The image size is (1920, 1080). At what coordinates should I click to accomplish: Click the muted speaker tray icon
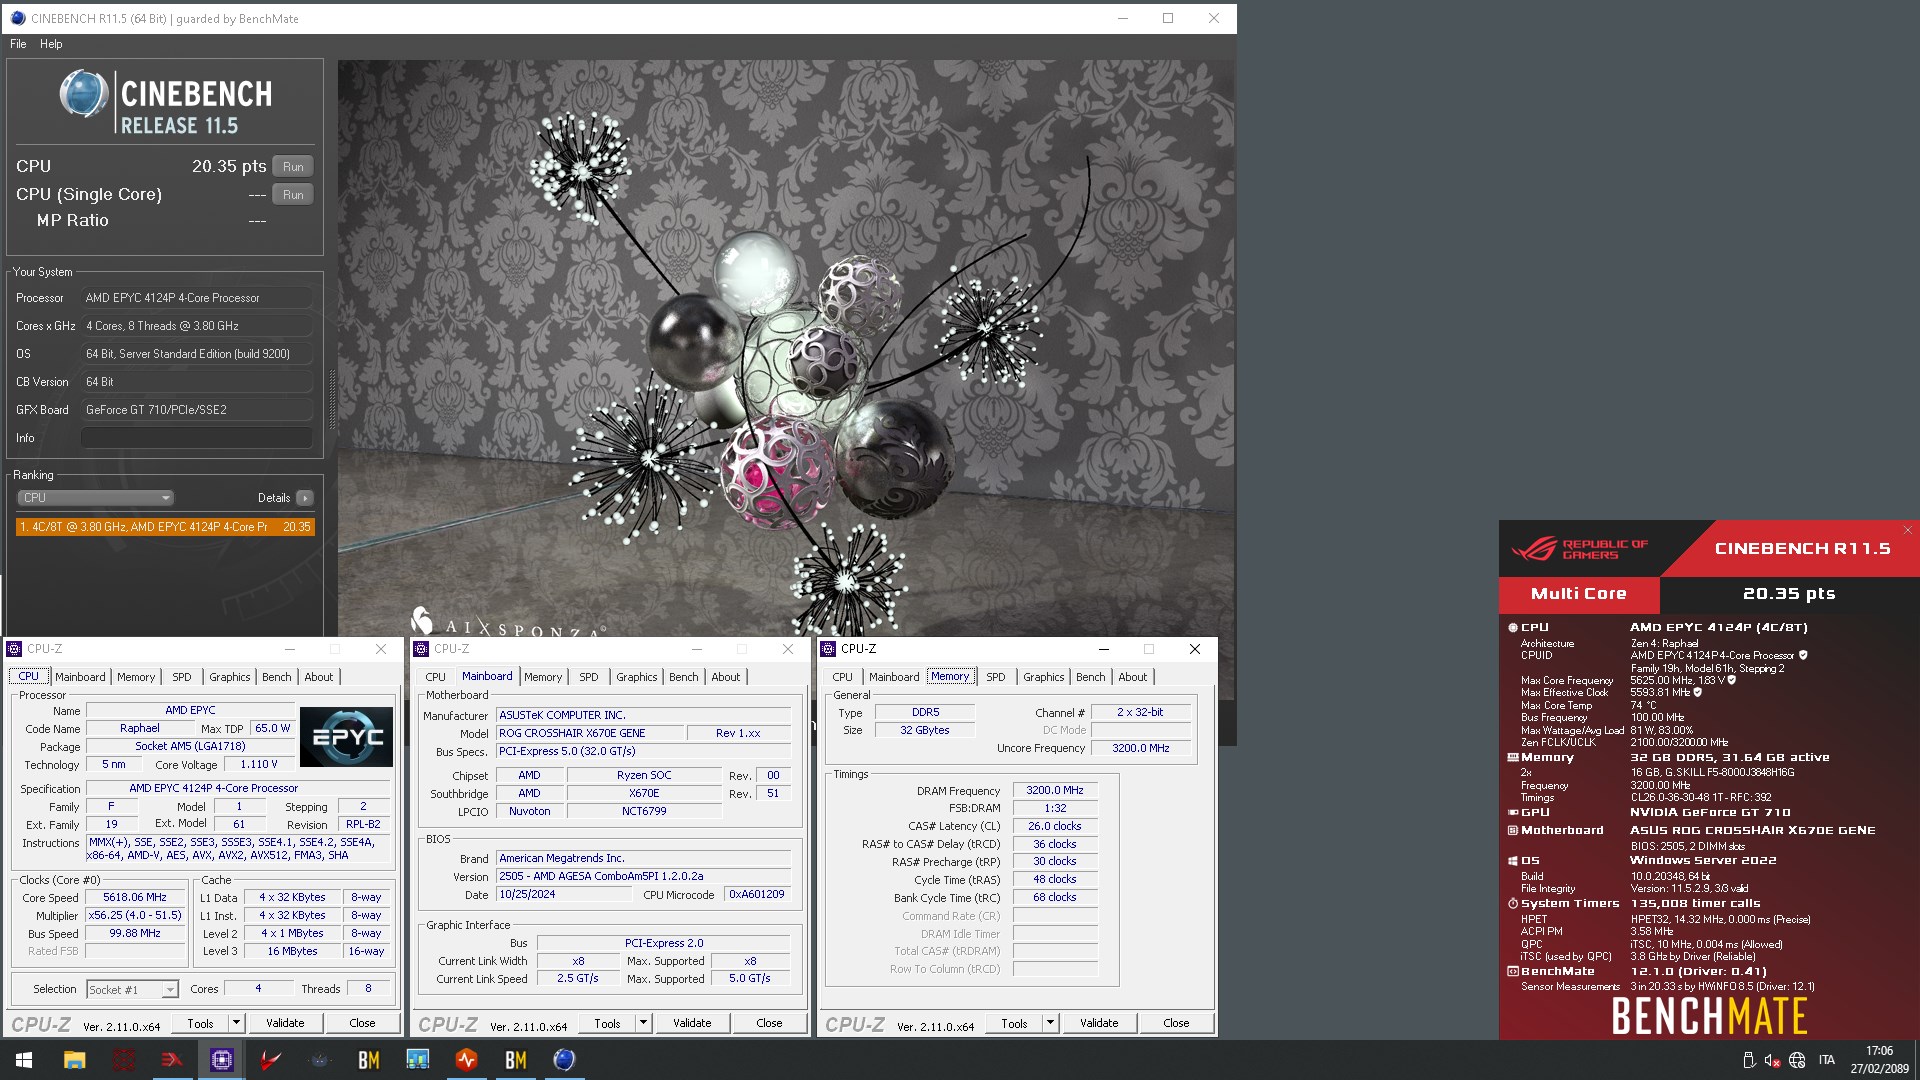[1772, 1060]
